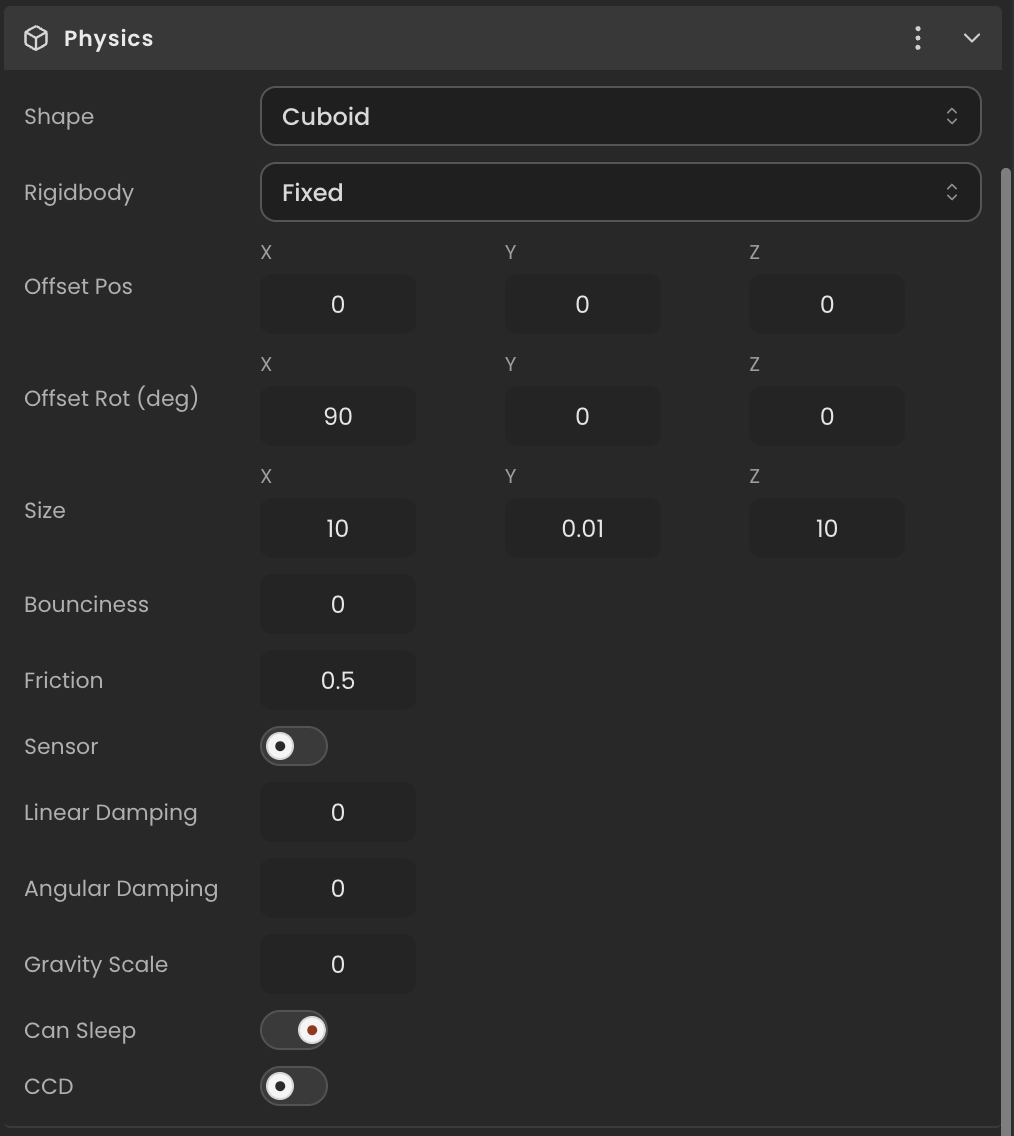Click the Gravity Scale value field
1014x1136 pixels.
click(x=338, y=964)
